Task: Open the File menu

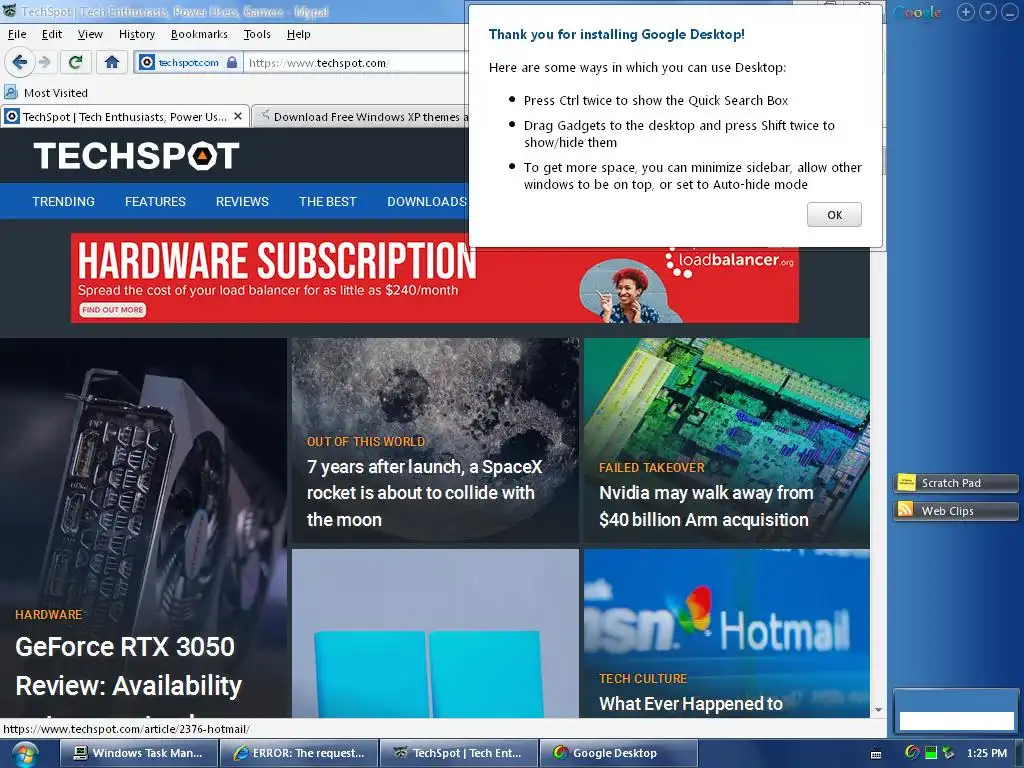Action: [x=17, y=34]
